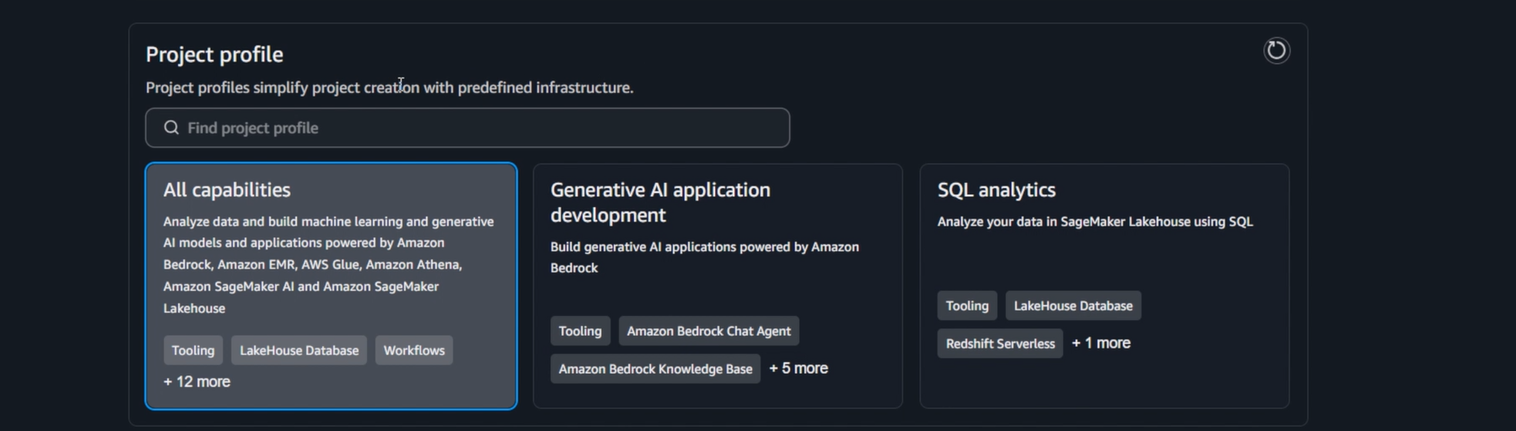Click Amazon Bedrock Chat Agent tag
The width and height of the screenshot is (1516, 431).
click(x=709, y=331)
